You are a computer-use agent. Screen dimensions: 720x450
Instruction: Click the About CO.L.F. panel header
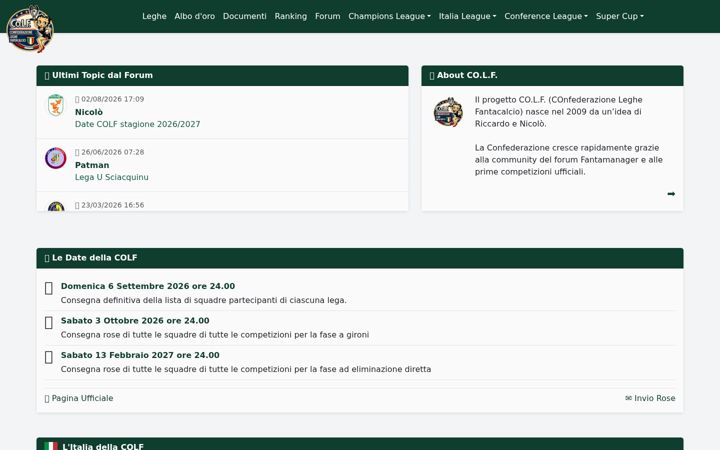552,75
